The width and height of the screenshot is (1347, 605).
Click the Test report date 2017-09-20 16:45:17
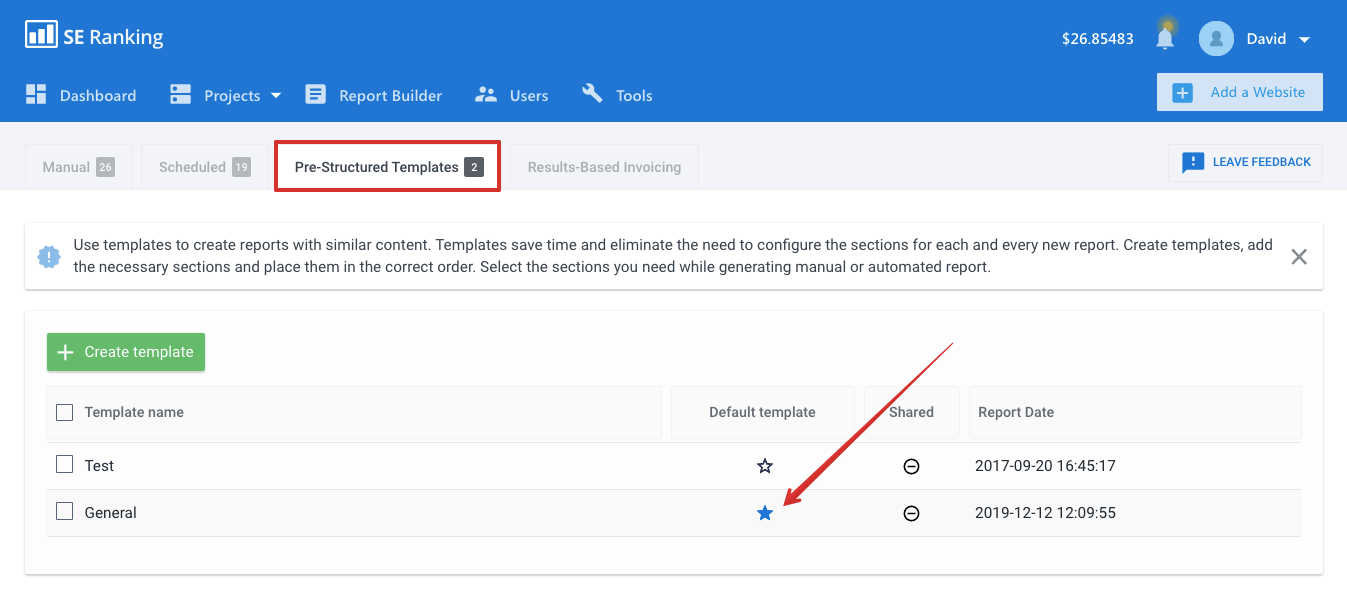point(1045,466)
